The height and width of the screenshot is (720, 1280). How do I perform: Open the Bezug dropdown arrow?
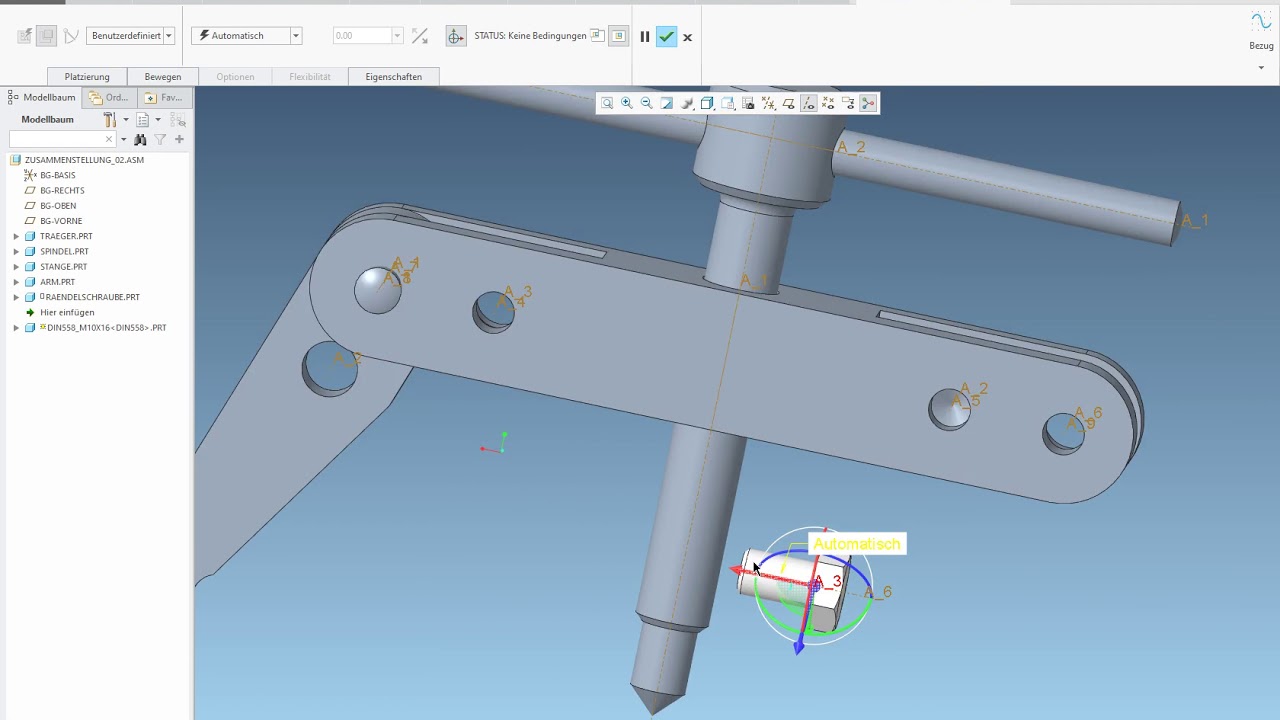[x=1261, y=68]
